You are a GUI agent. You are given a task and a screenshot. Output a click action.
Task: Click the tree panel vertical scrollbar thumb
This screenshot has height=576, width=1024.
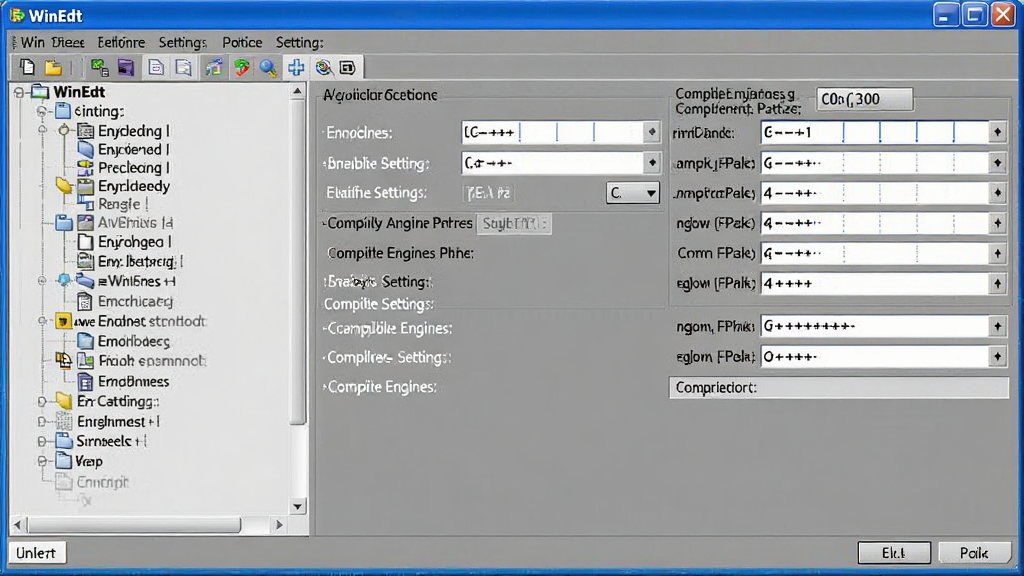coord(298,264)
